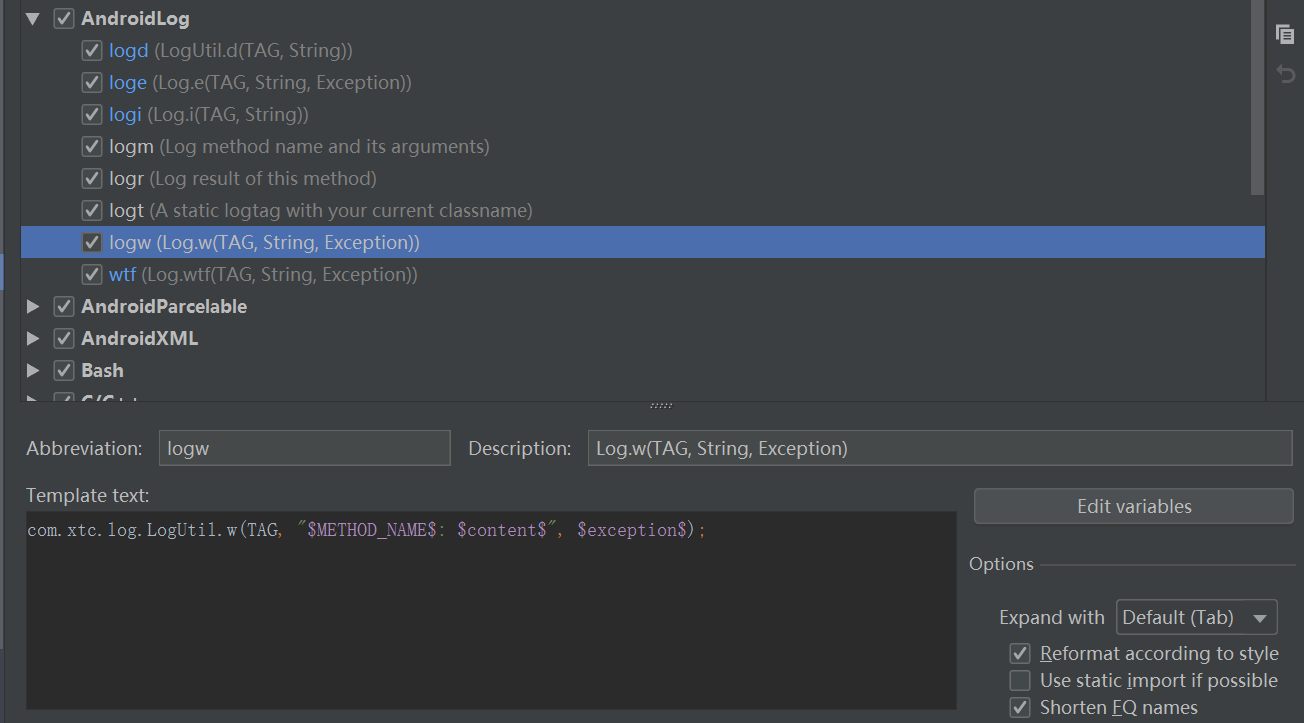Viewport: 1304px width, 723px height.
Task: Disable the AndroidParcelable group checkbox
Action: point(63,306)
